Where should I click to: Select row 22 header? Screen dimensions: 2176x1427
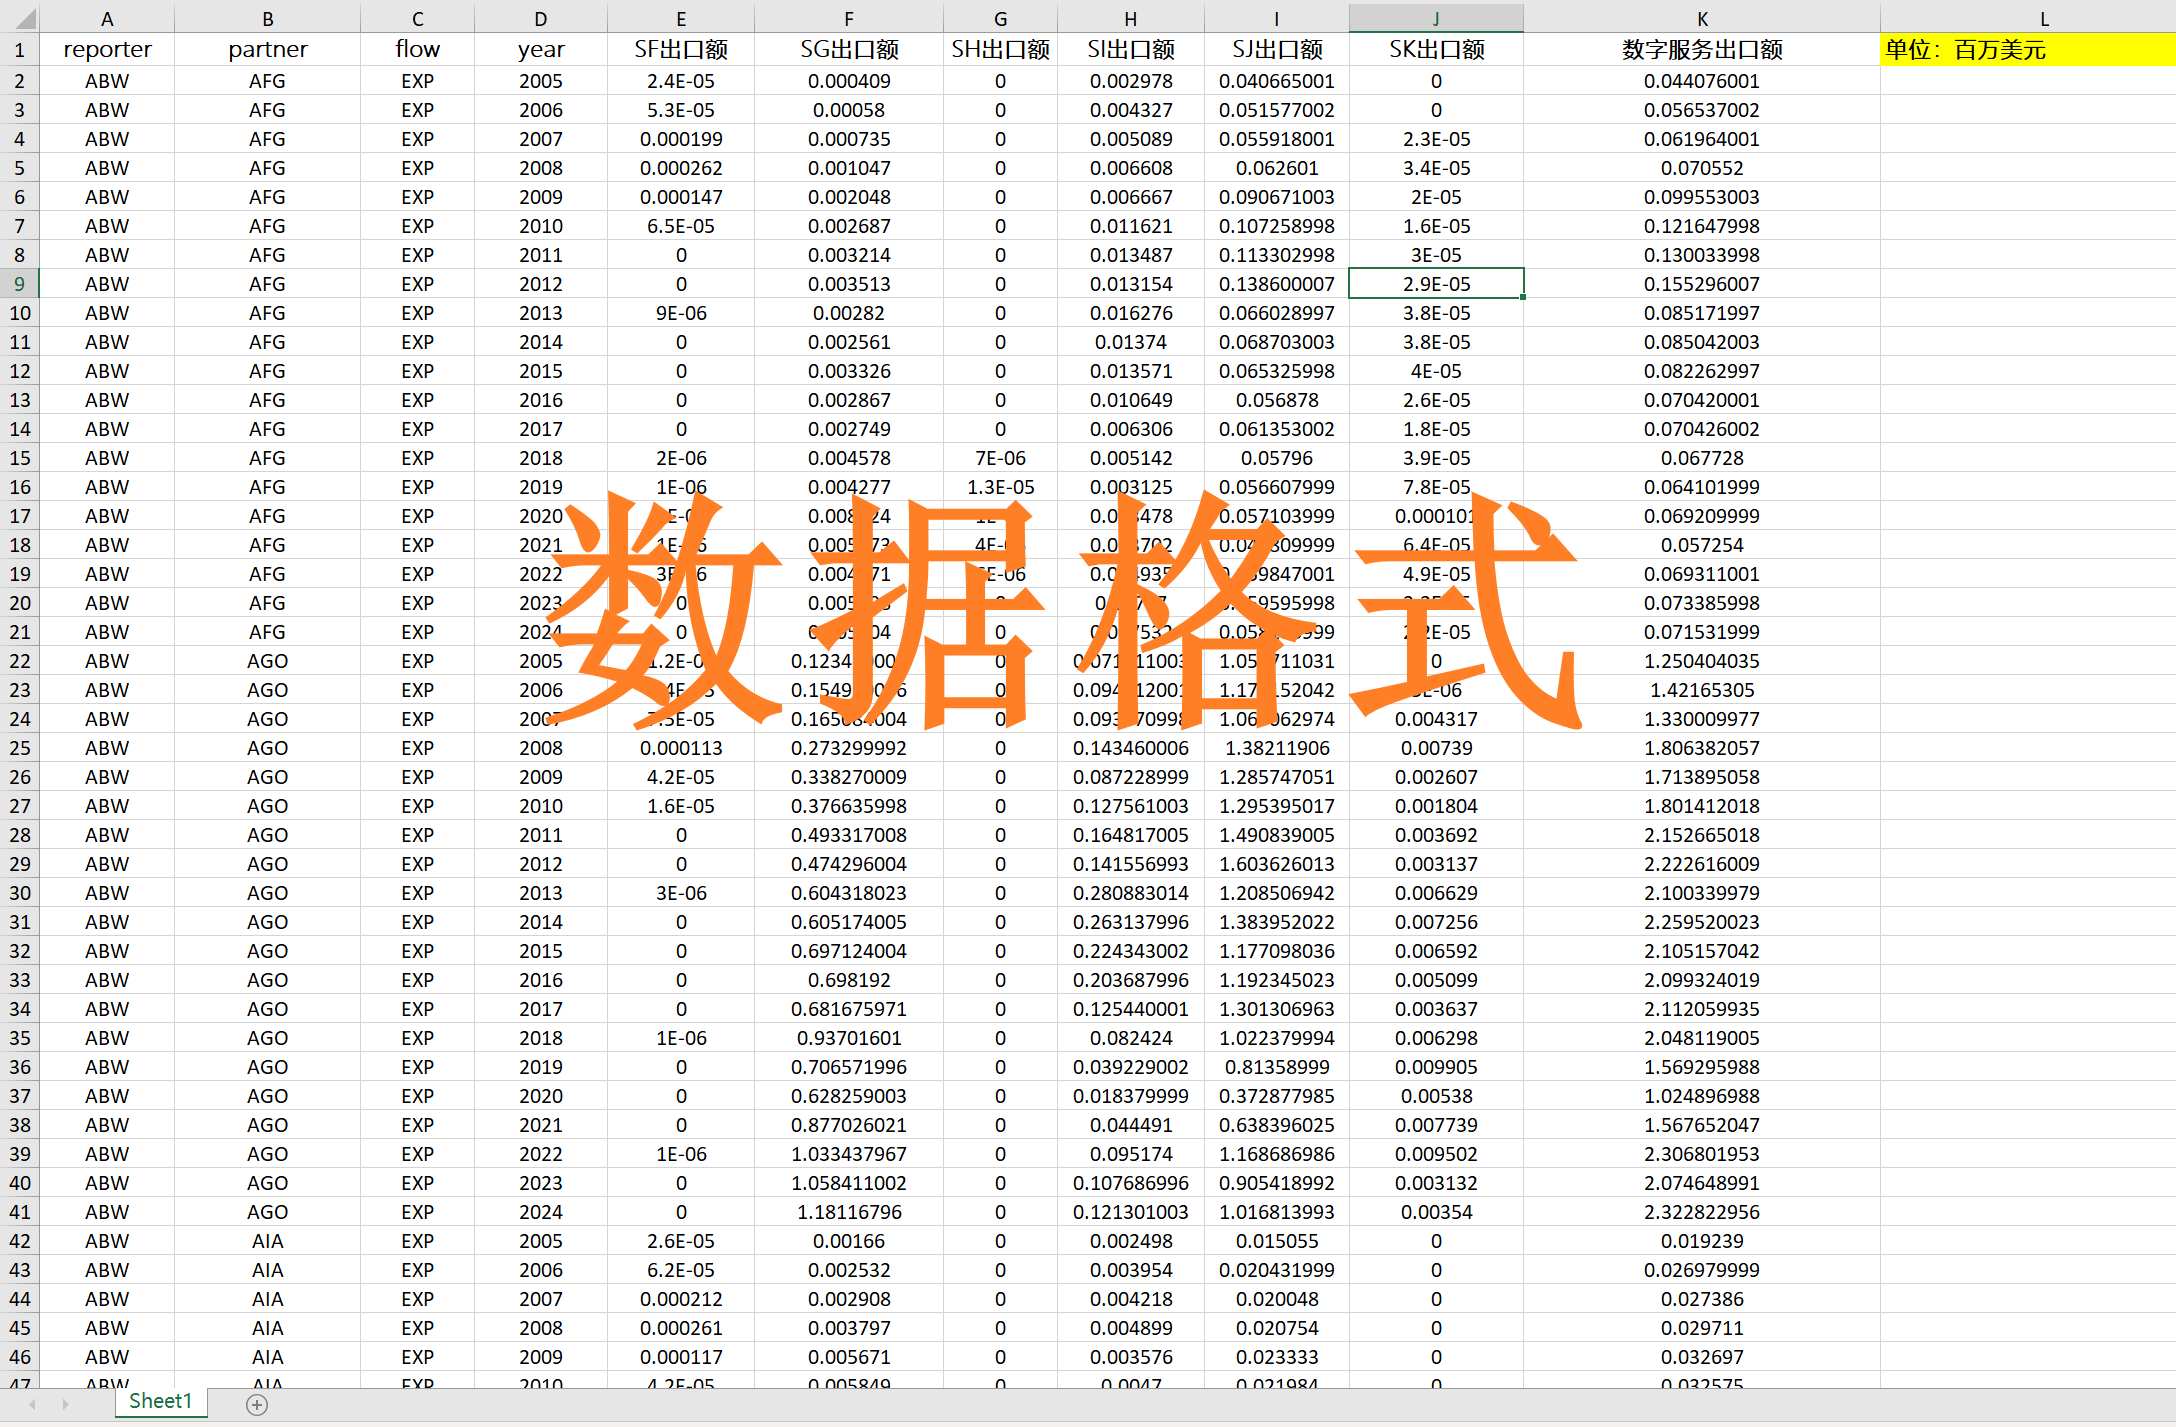pos(19,661)
